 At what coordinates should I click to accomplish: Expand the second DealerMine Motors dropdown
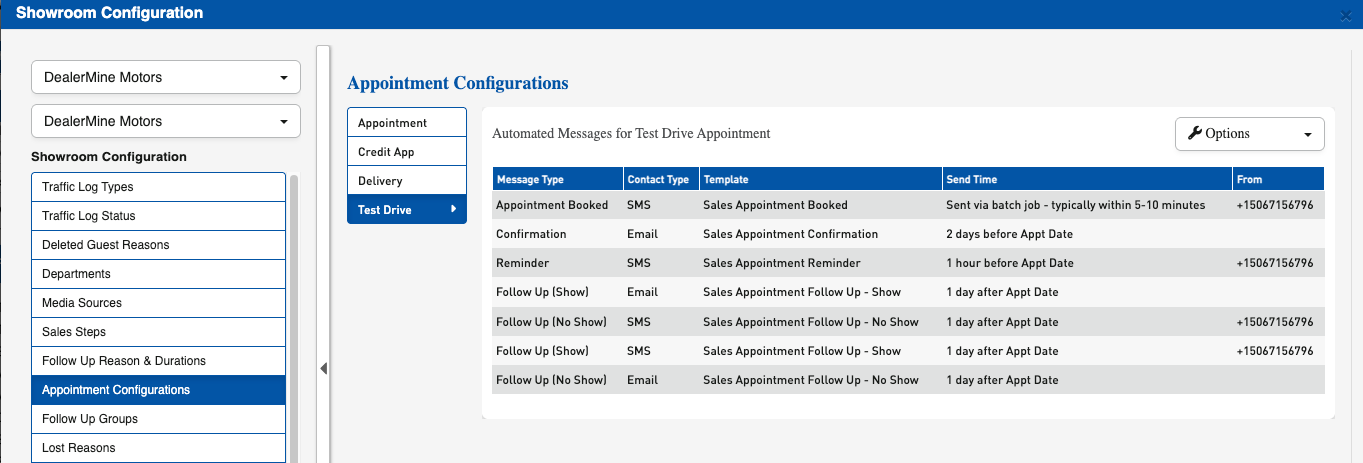pyautogui.click(x=166, y=121)
